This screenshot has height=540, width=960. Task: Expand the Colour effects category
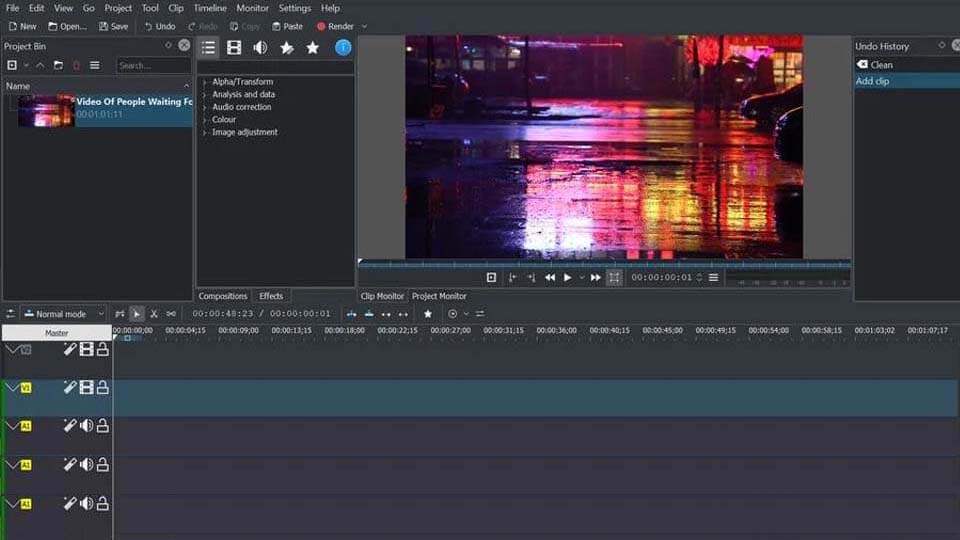204,120
